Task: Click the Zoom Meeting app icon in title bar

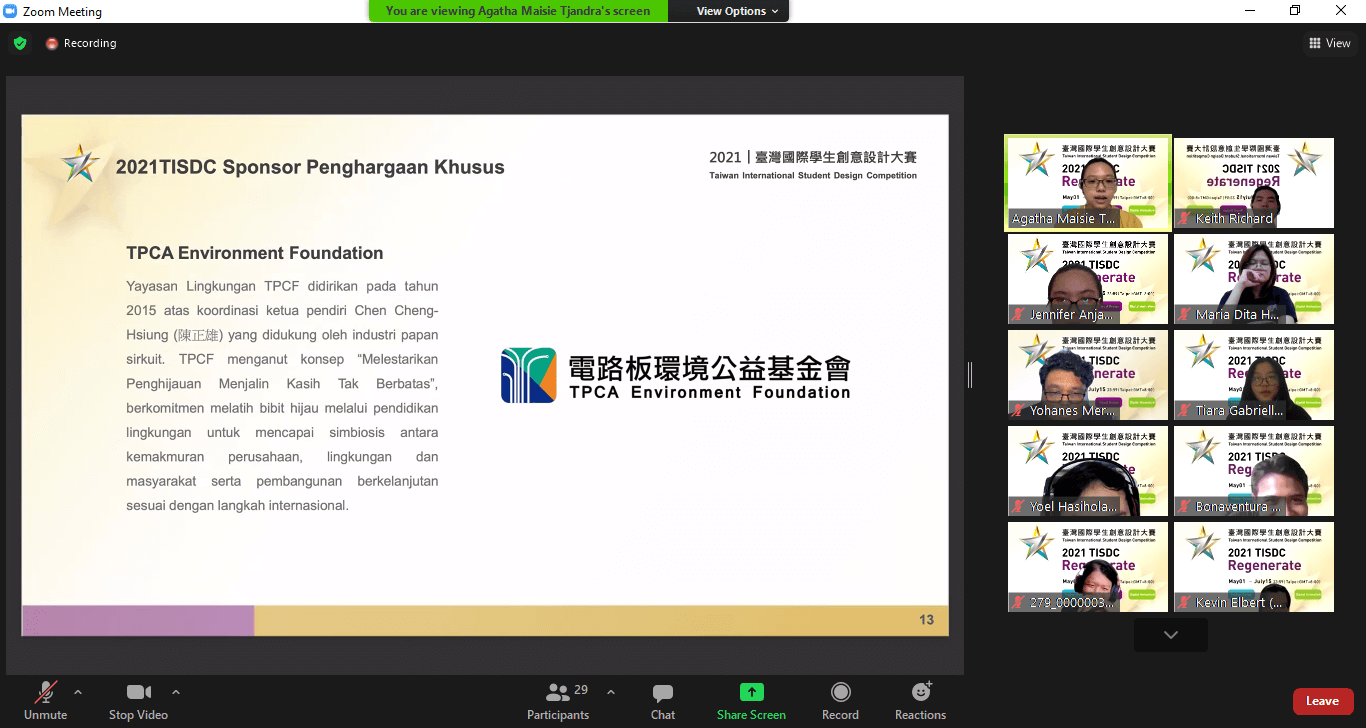Action: (x=11, y=11)
